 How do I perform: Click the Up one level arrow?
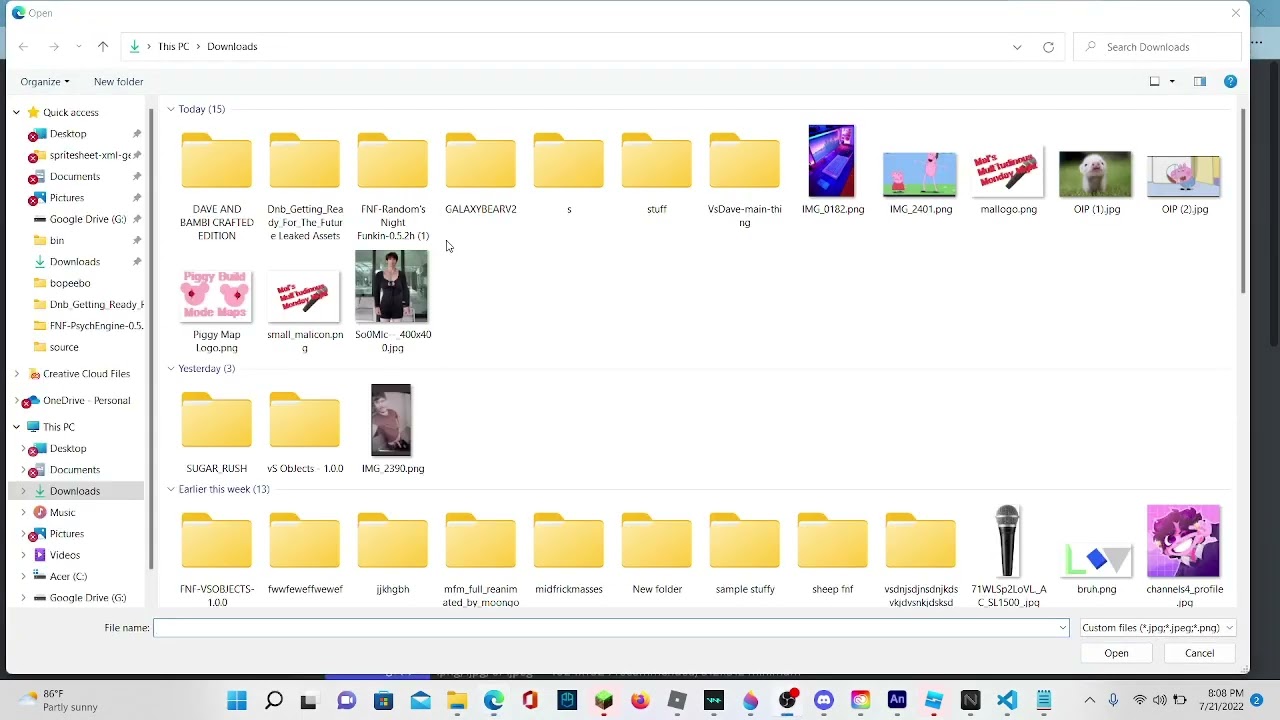[x=102, y=46]
